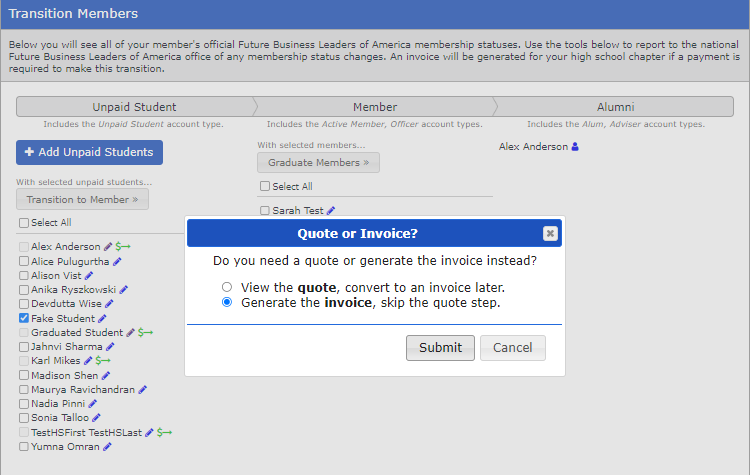
Task: Click Alex Anderson name in Alumni column
Action: click(533, 147)
